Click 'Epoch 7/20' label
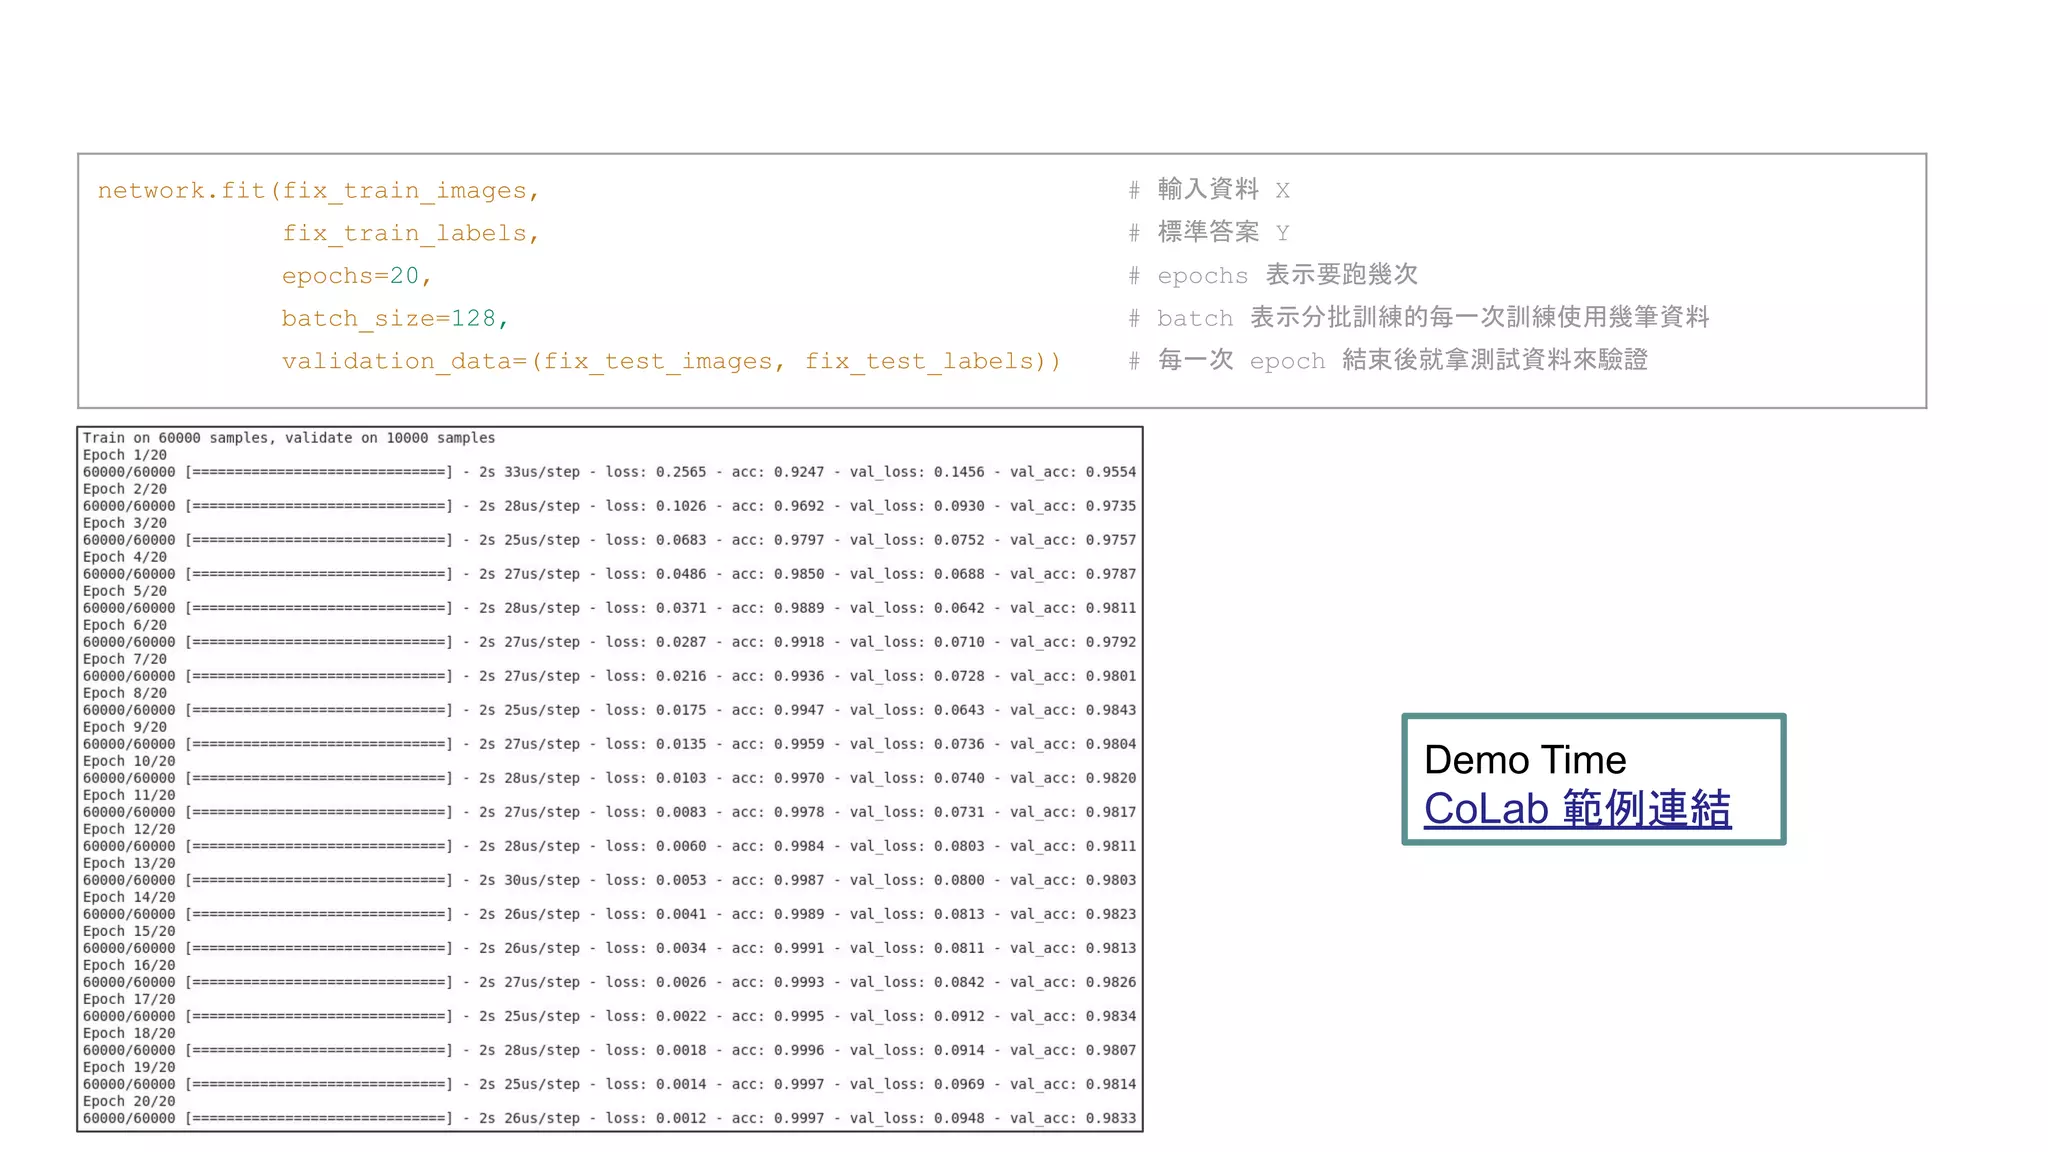Screen dimensions: 2048x1152 point(125,659)
